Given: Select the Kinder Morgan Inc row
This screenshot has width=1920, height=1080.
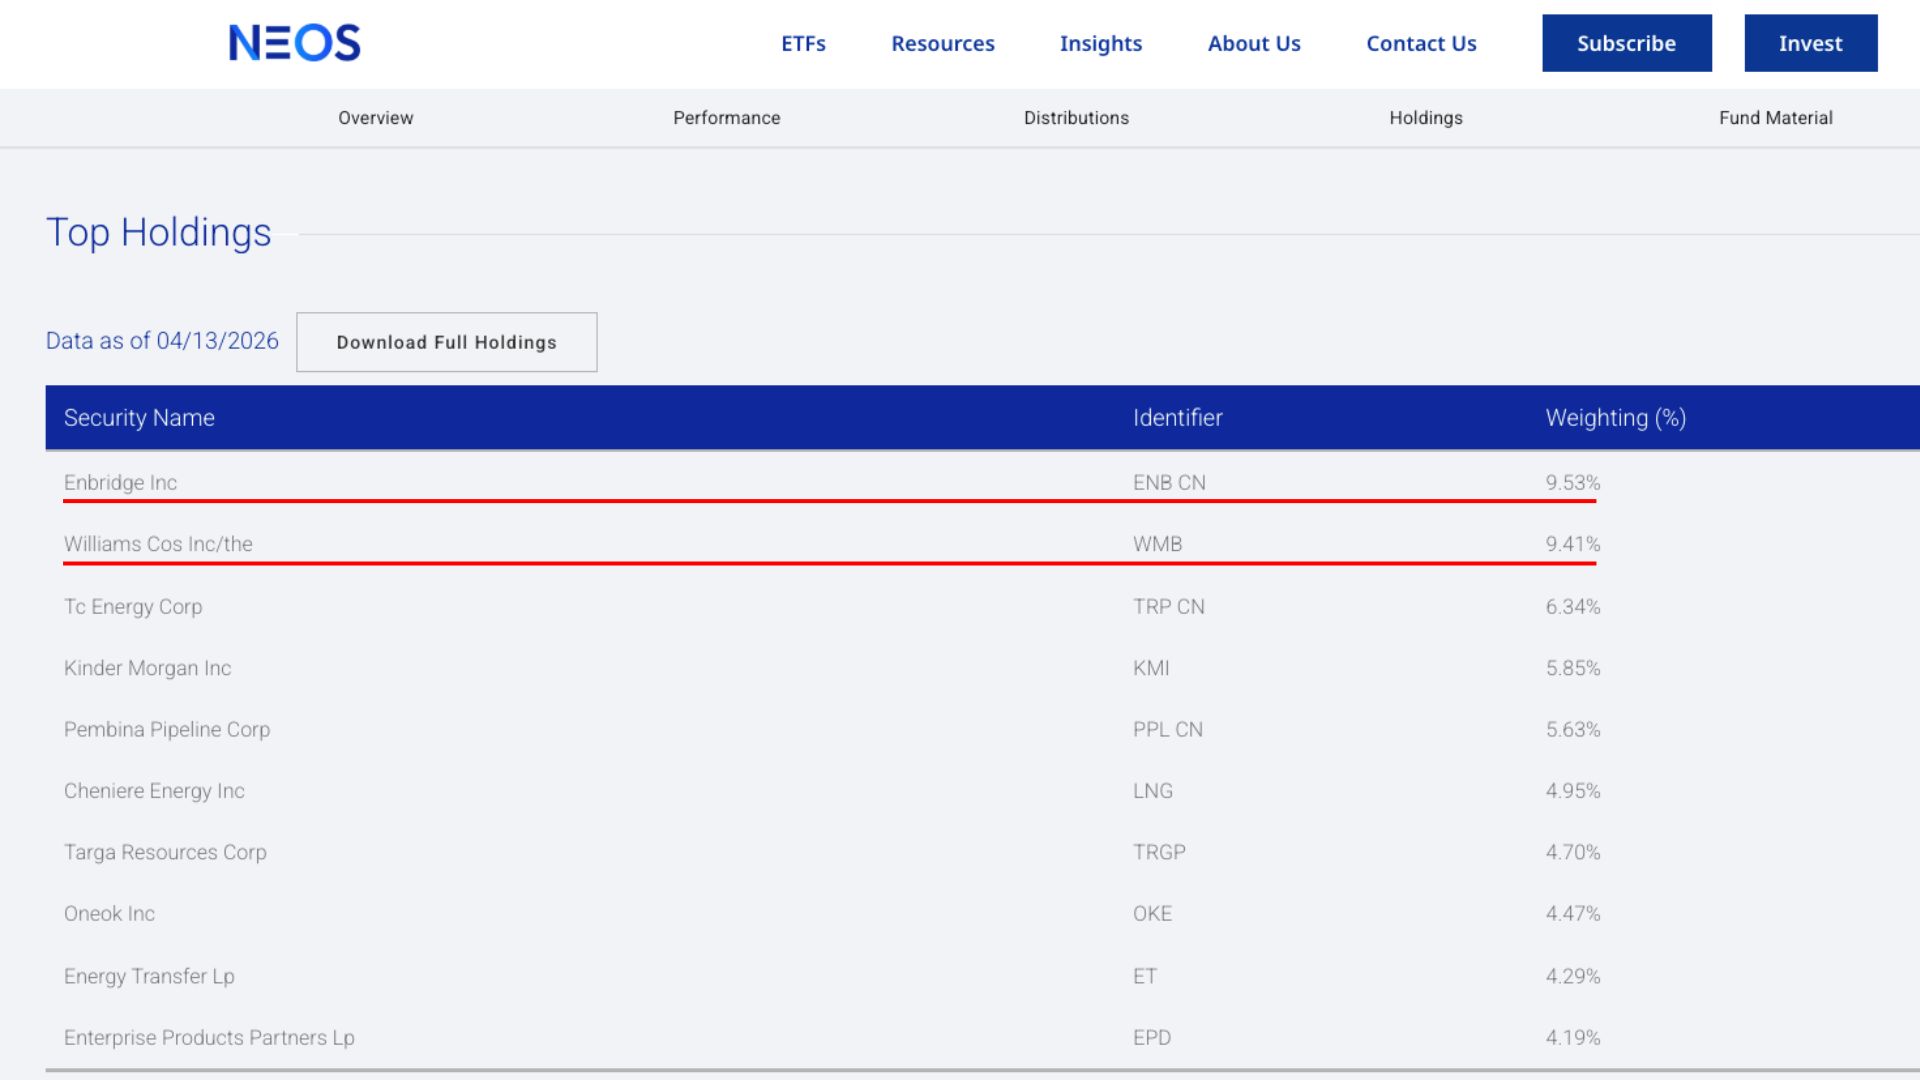Looking at the screenshot, I should pyautogui.click(x=147, y=668).
